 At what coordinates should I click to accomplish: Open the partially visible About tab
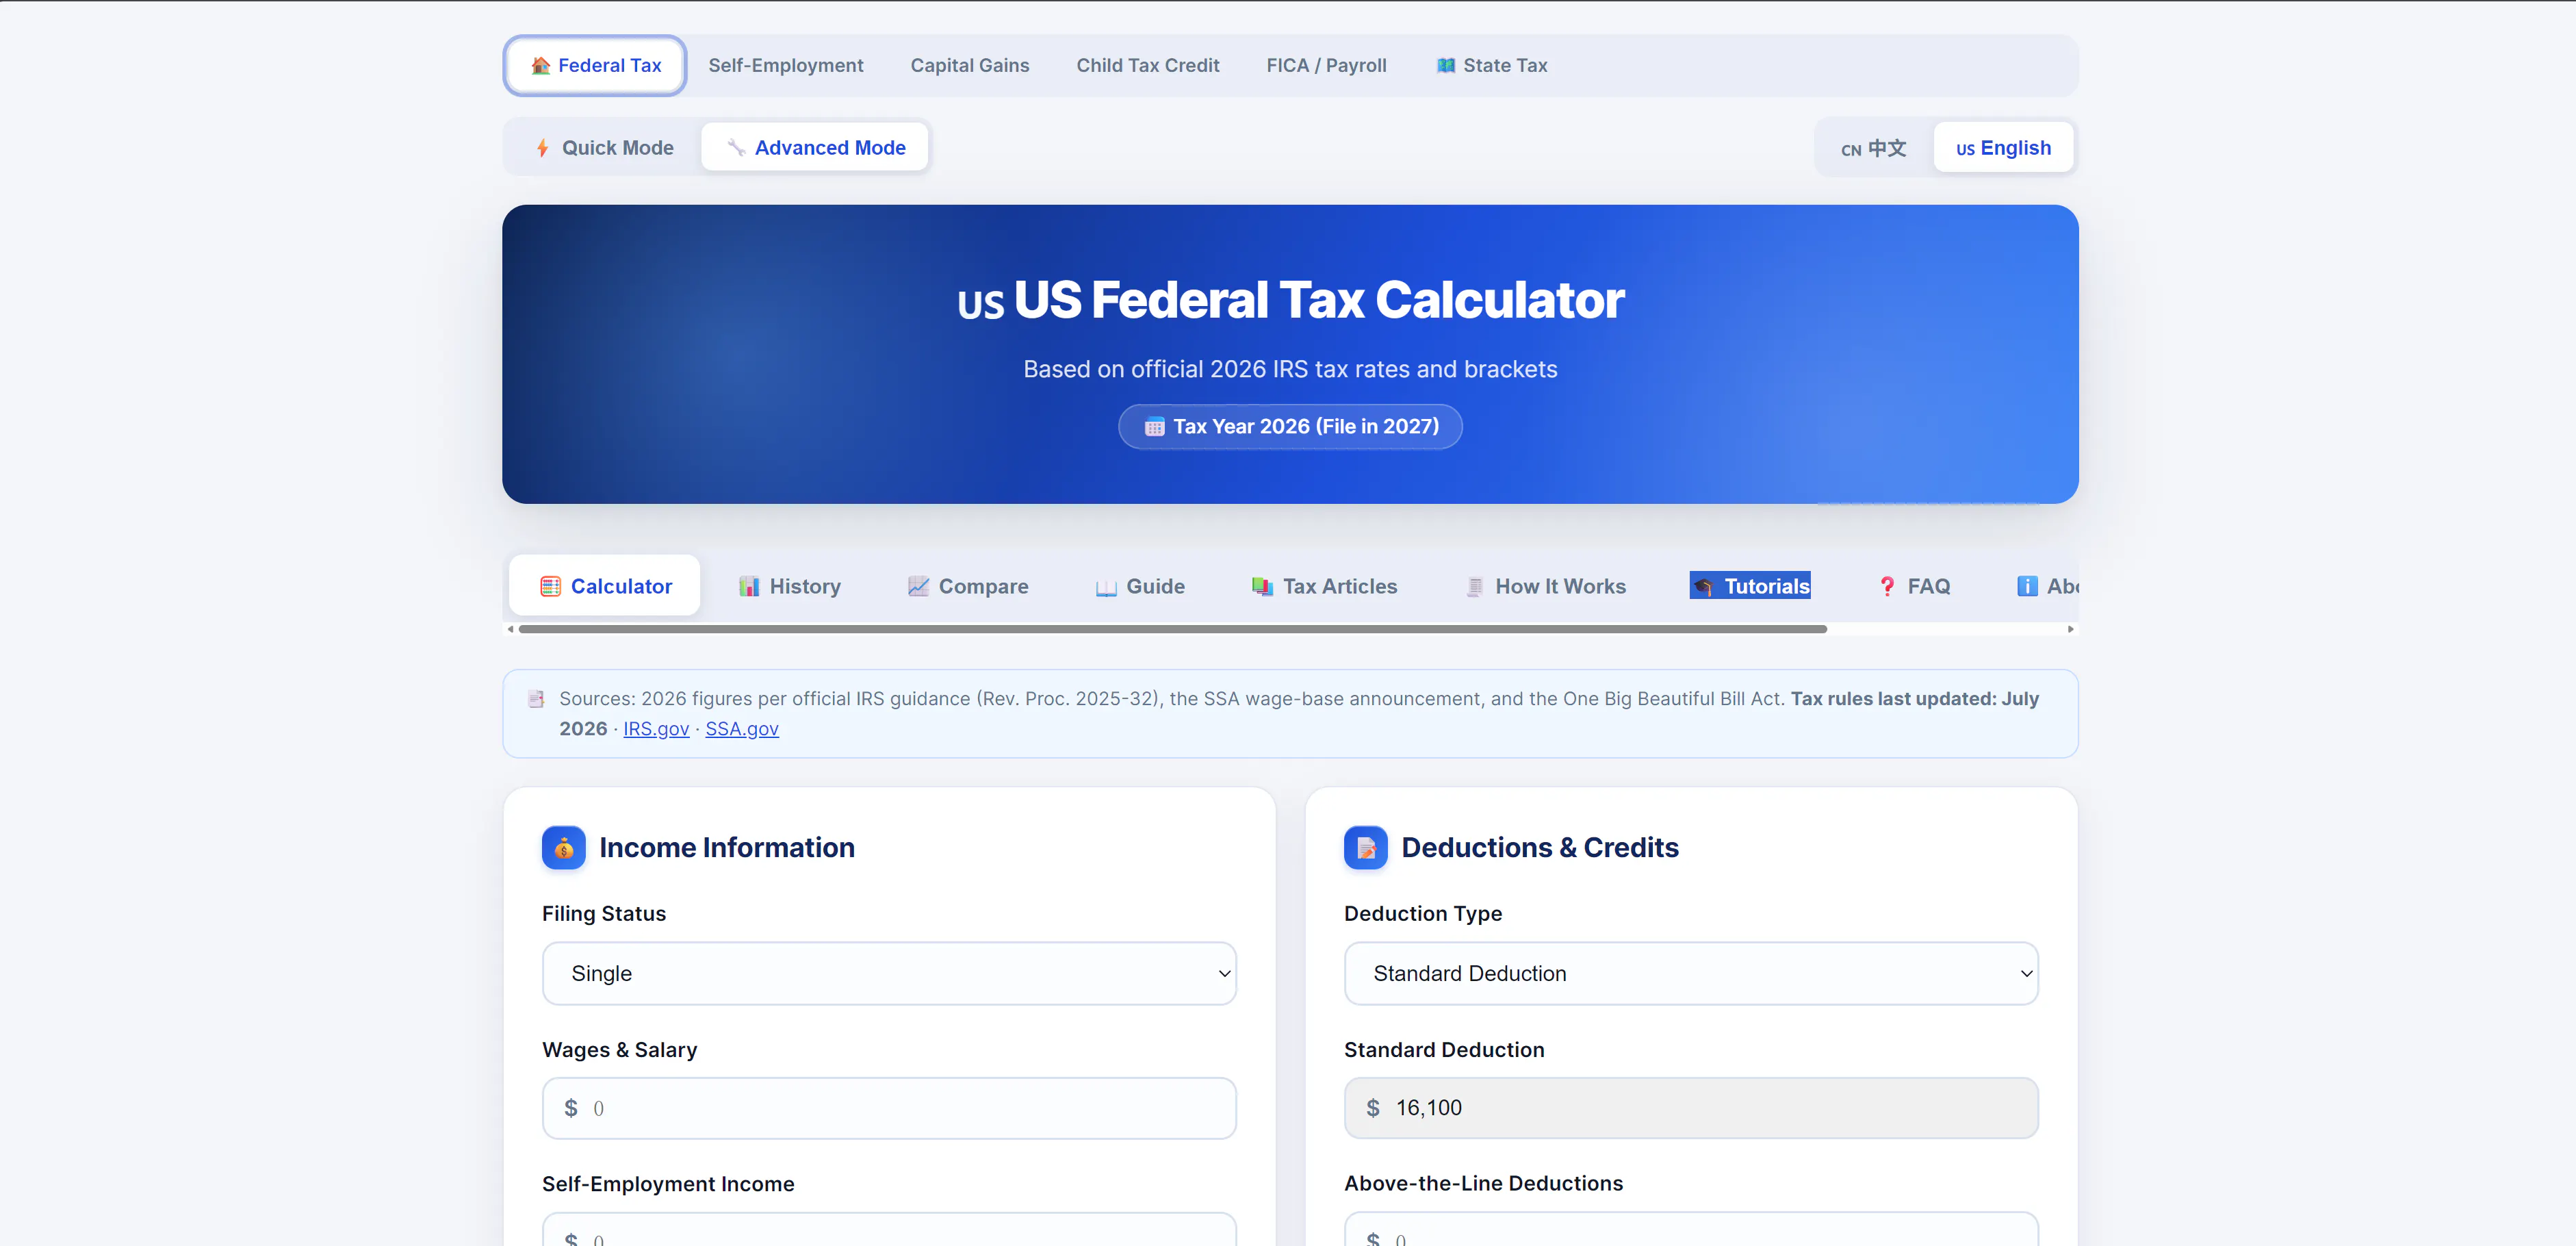(2047, 586)
